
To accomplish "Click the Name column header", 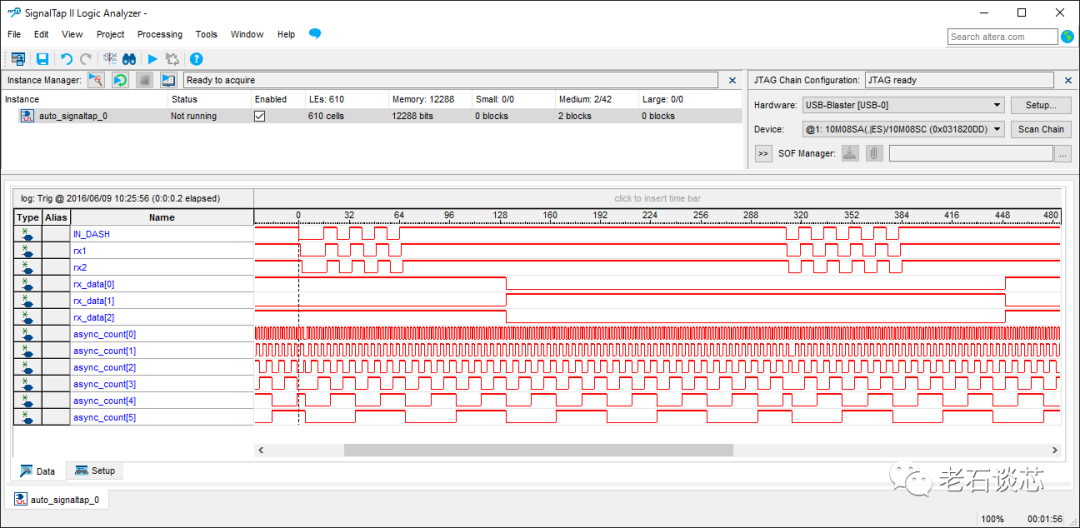I will tap(162, 218).
